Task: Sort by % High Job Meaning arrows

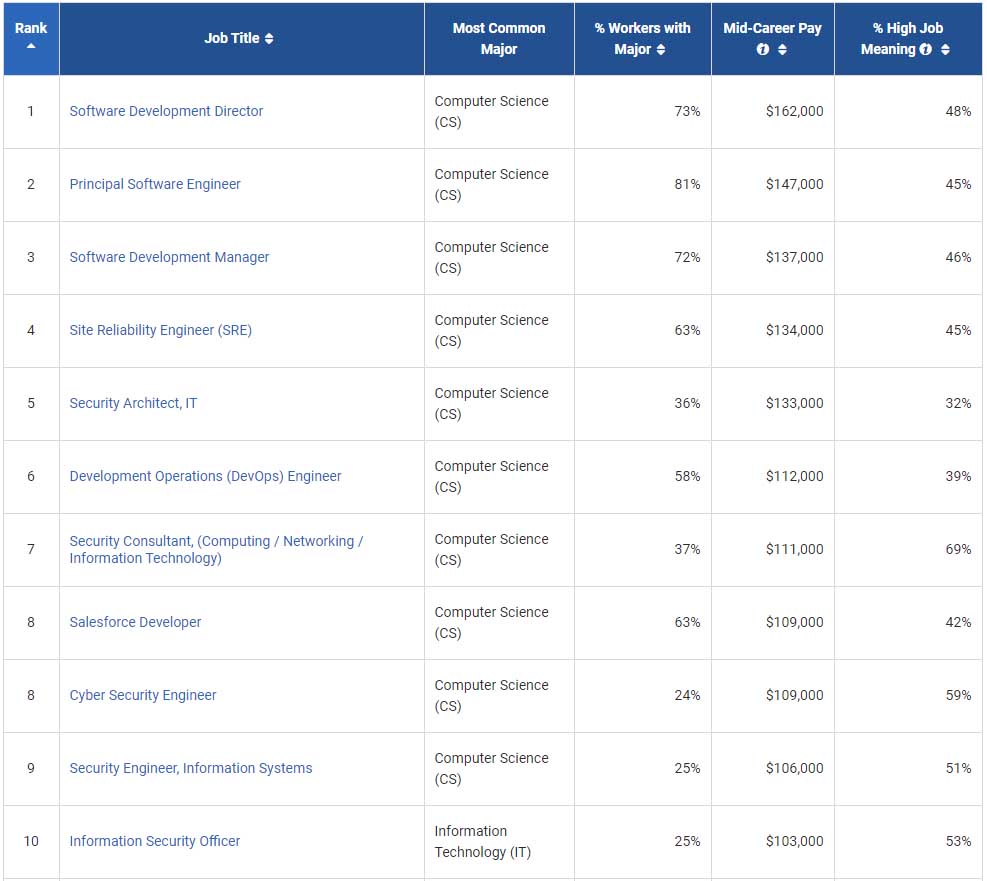Action: [945, 49]
